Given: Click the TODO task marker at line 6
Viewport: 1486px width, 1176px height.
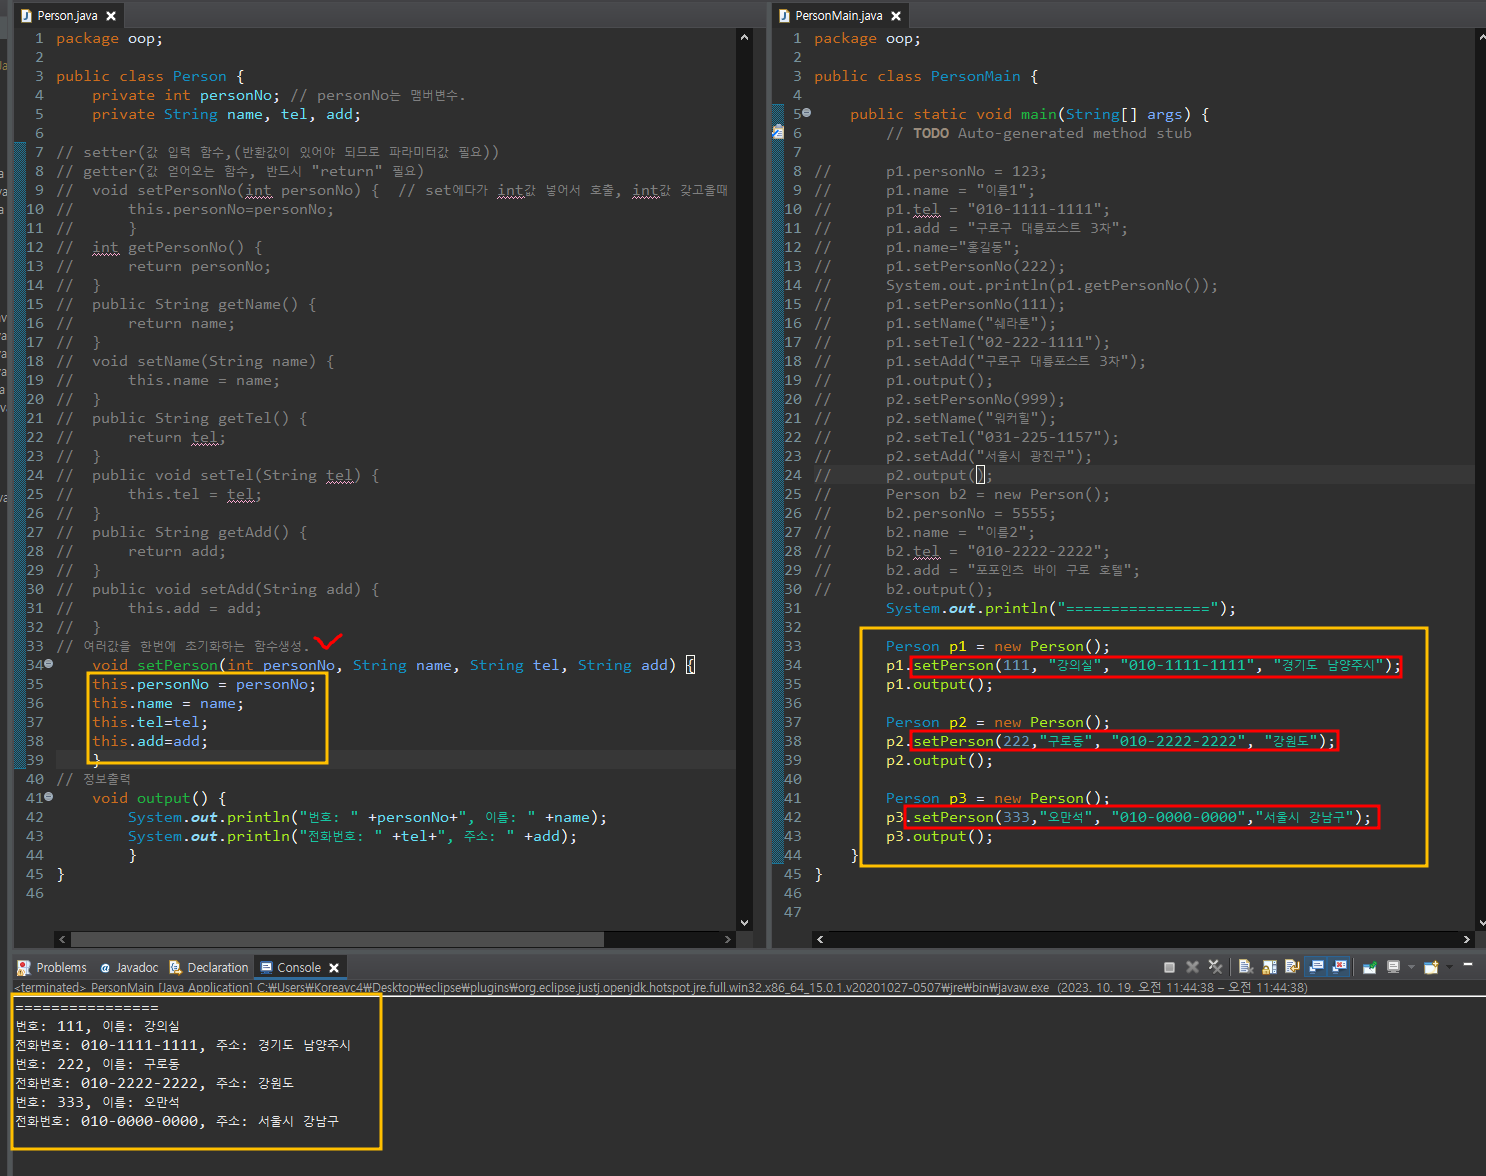Looking at the screenshot, I should pyautogui.click(x=778, y=132).
